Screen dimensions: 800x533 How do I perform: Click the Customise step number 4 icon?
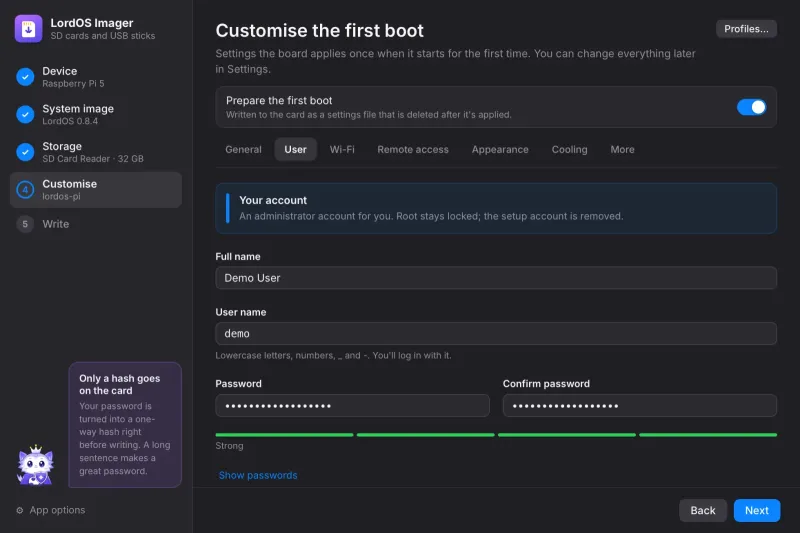pyautogui.click(x=25, y=190)
